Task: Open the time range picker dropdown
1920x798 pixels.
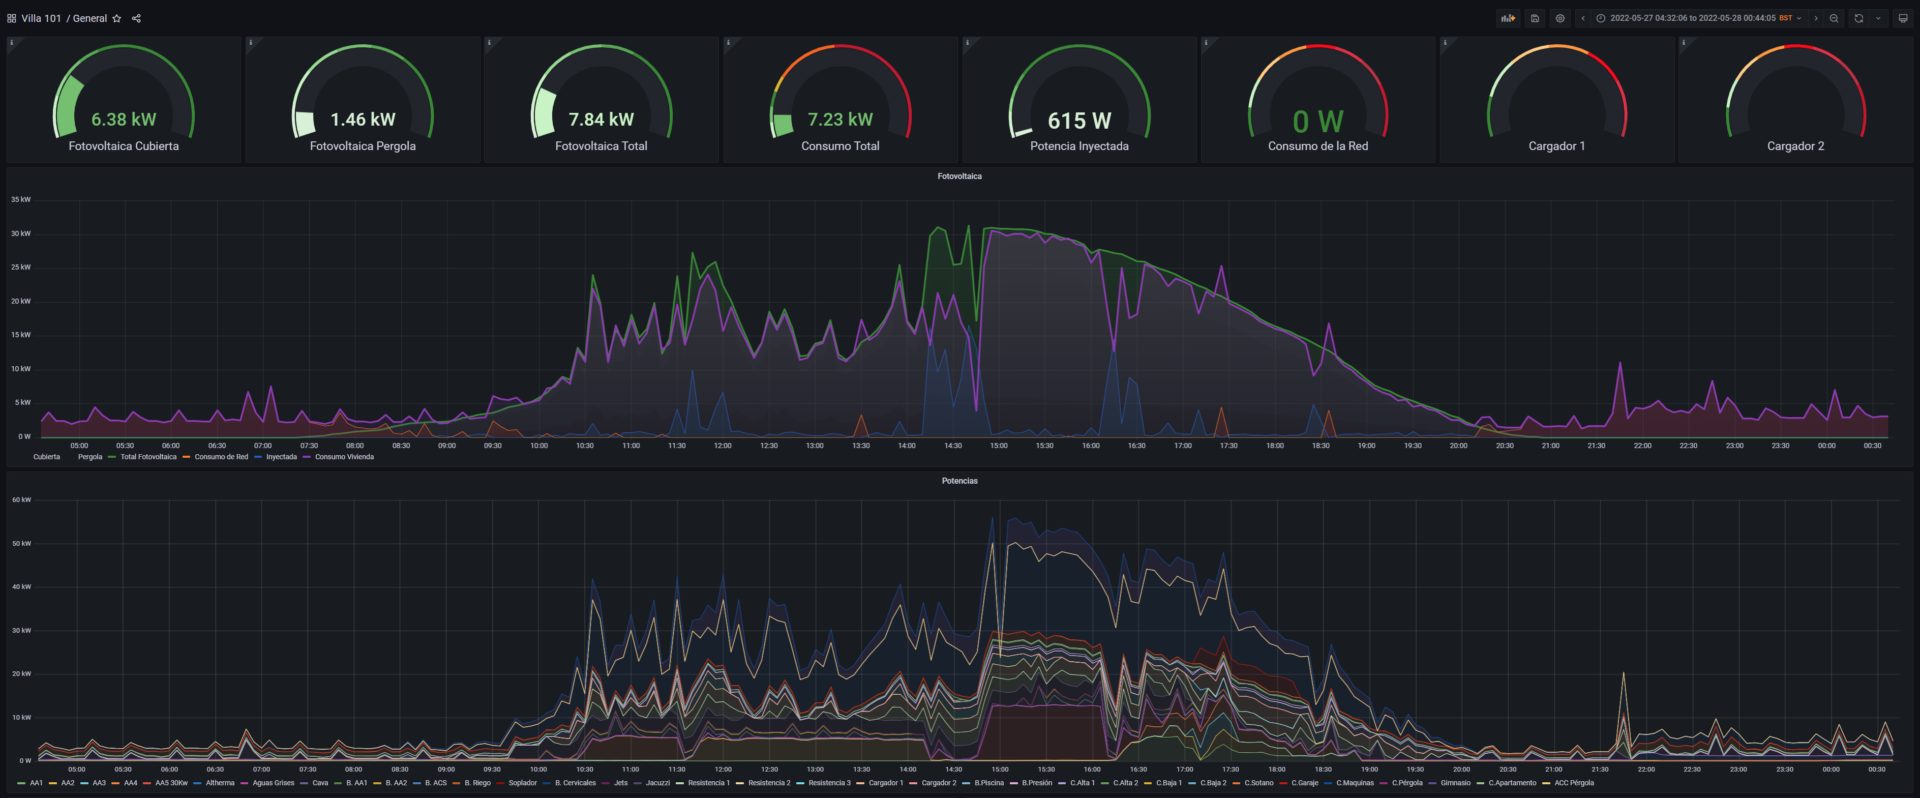Action: point(1699,18)
